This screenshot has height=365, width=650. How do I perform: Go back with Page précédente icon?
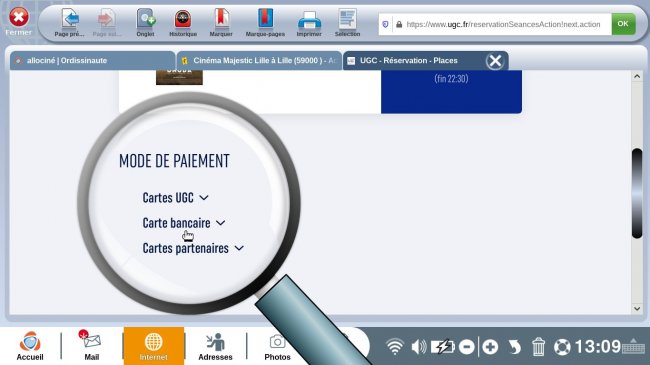69,19
